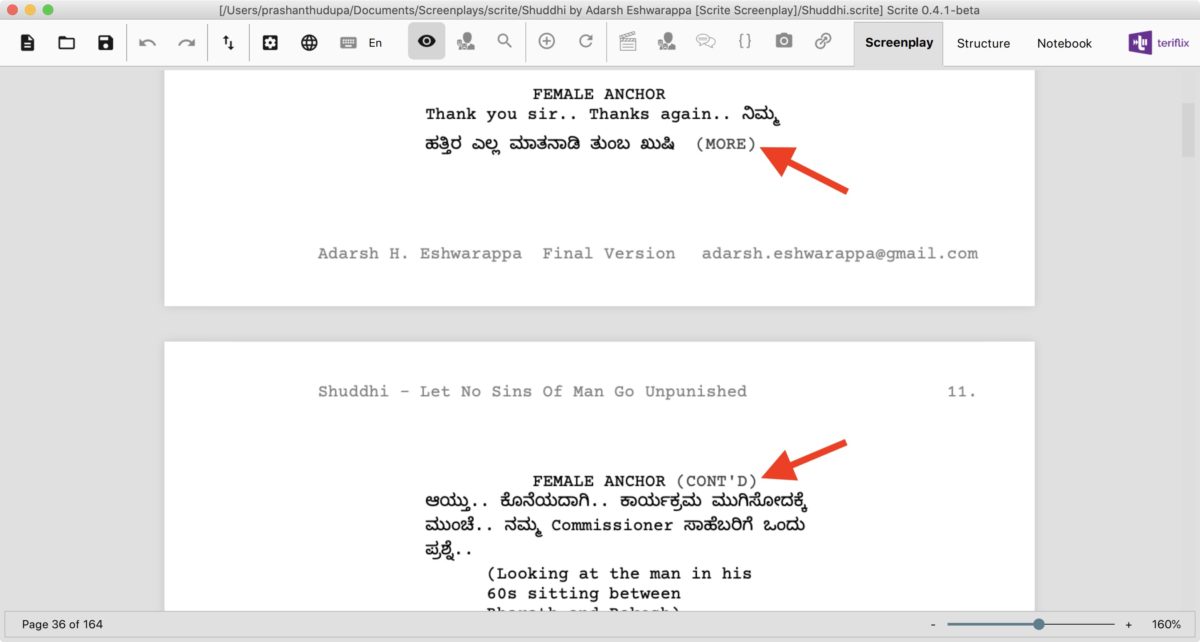The width and height of the screenshot is (1200, 642).
Task: Switch to the Structure tab
Action: pos(983,44)
